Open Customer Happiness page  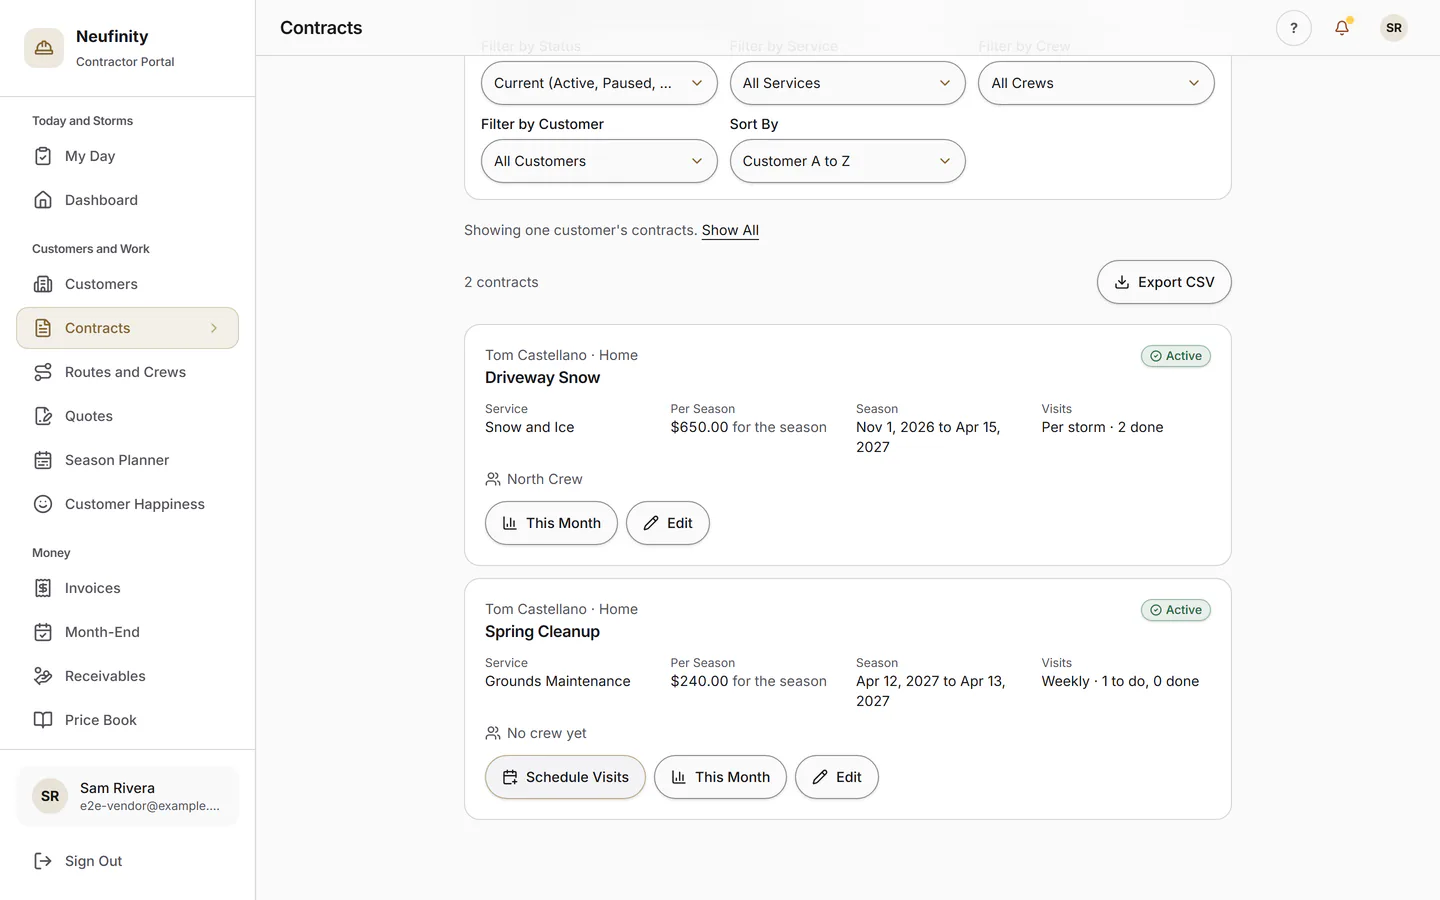pyautogui.click(x=127, y=504)
